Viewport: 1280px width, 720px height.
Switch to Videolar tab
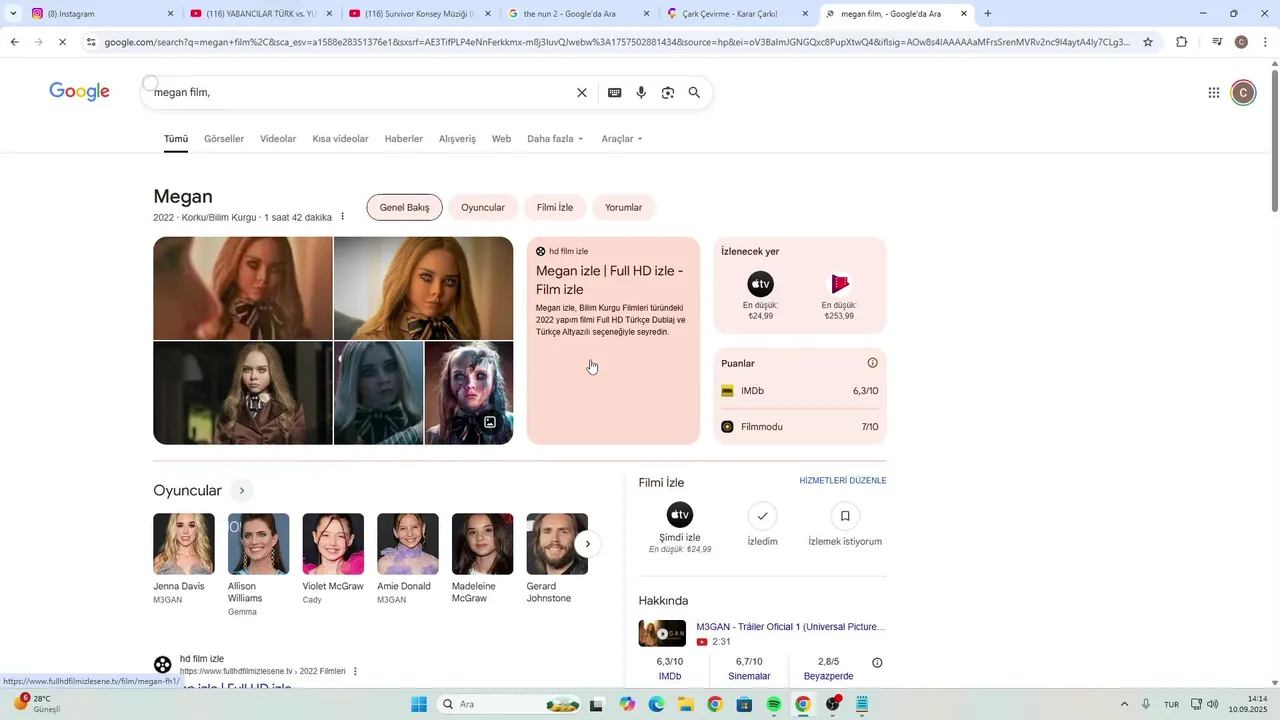tap(278, 139)
